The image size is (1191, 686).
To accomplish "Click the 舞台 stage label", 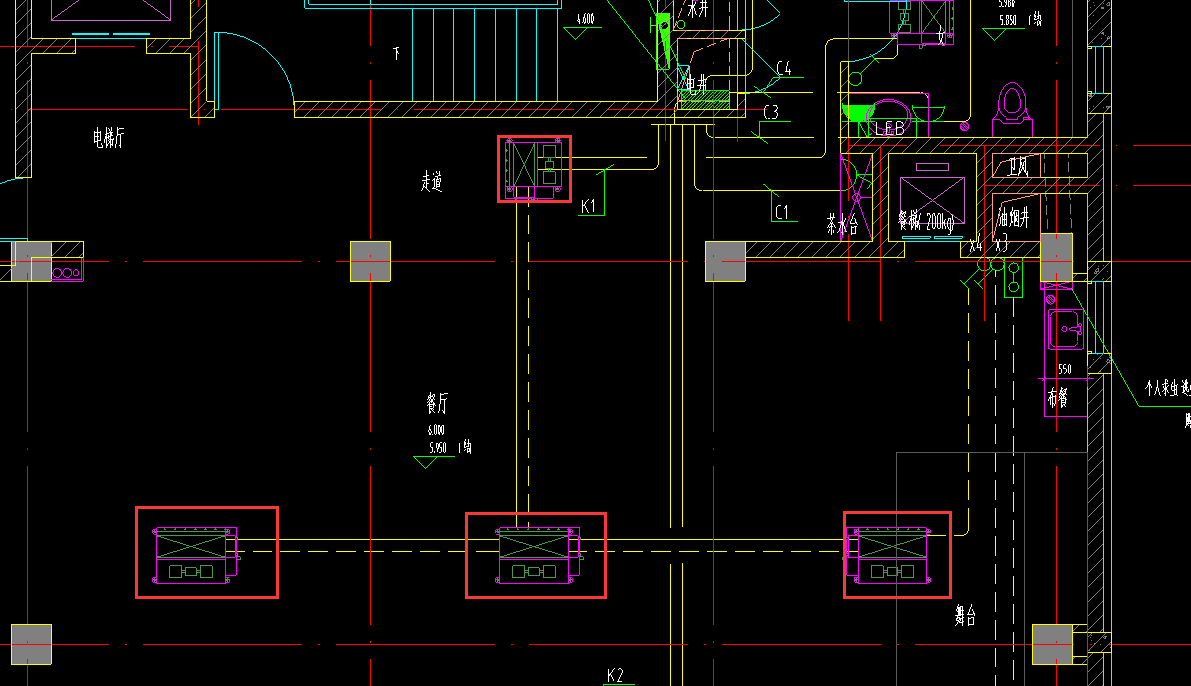I will 965,615.
